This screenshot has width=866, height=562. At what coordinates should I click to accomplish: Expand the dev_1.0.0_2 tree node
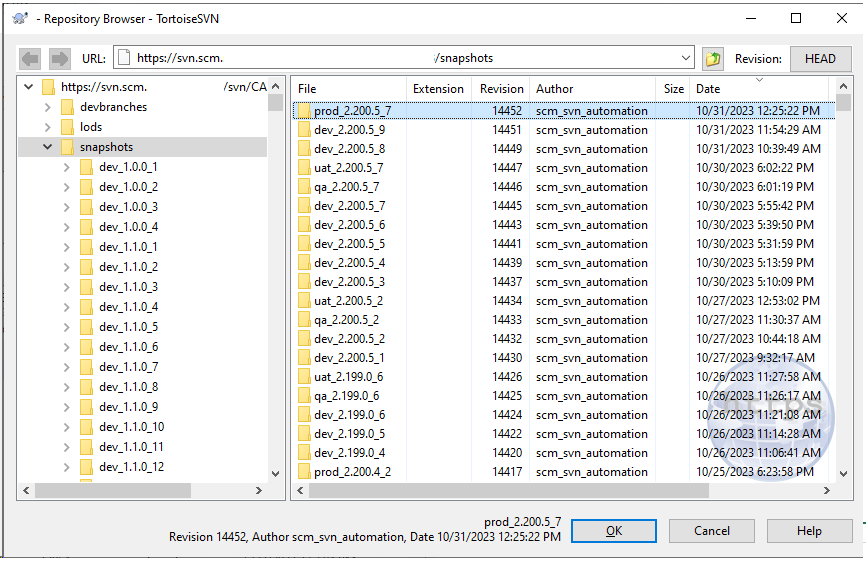[67, 187]
